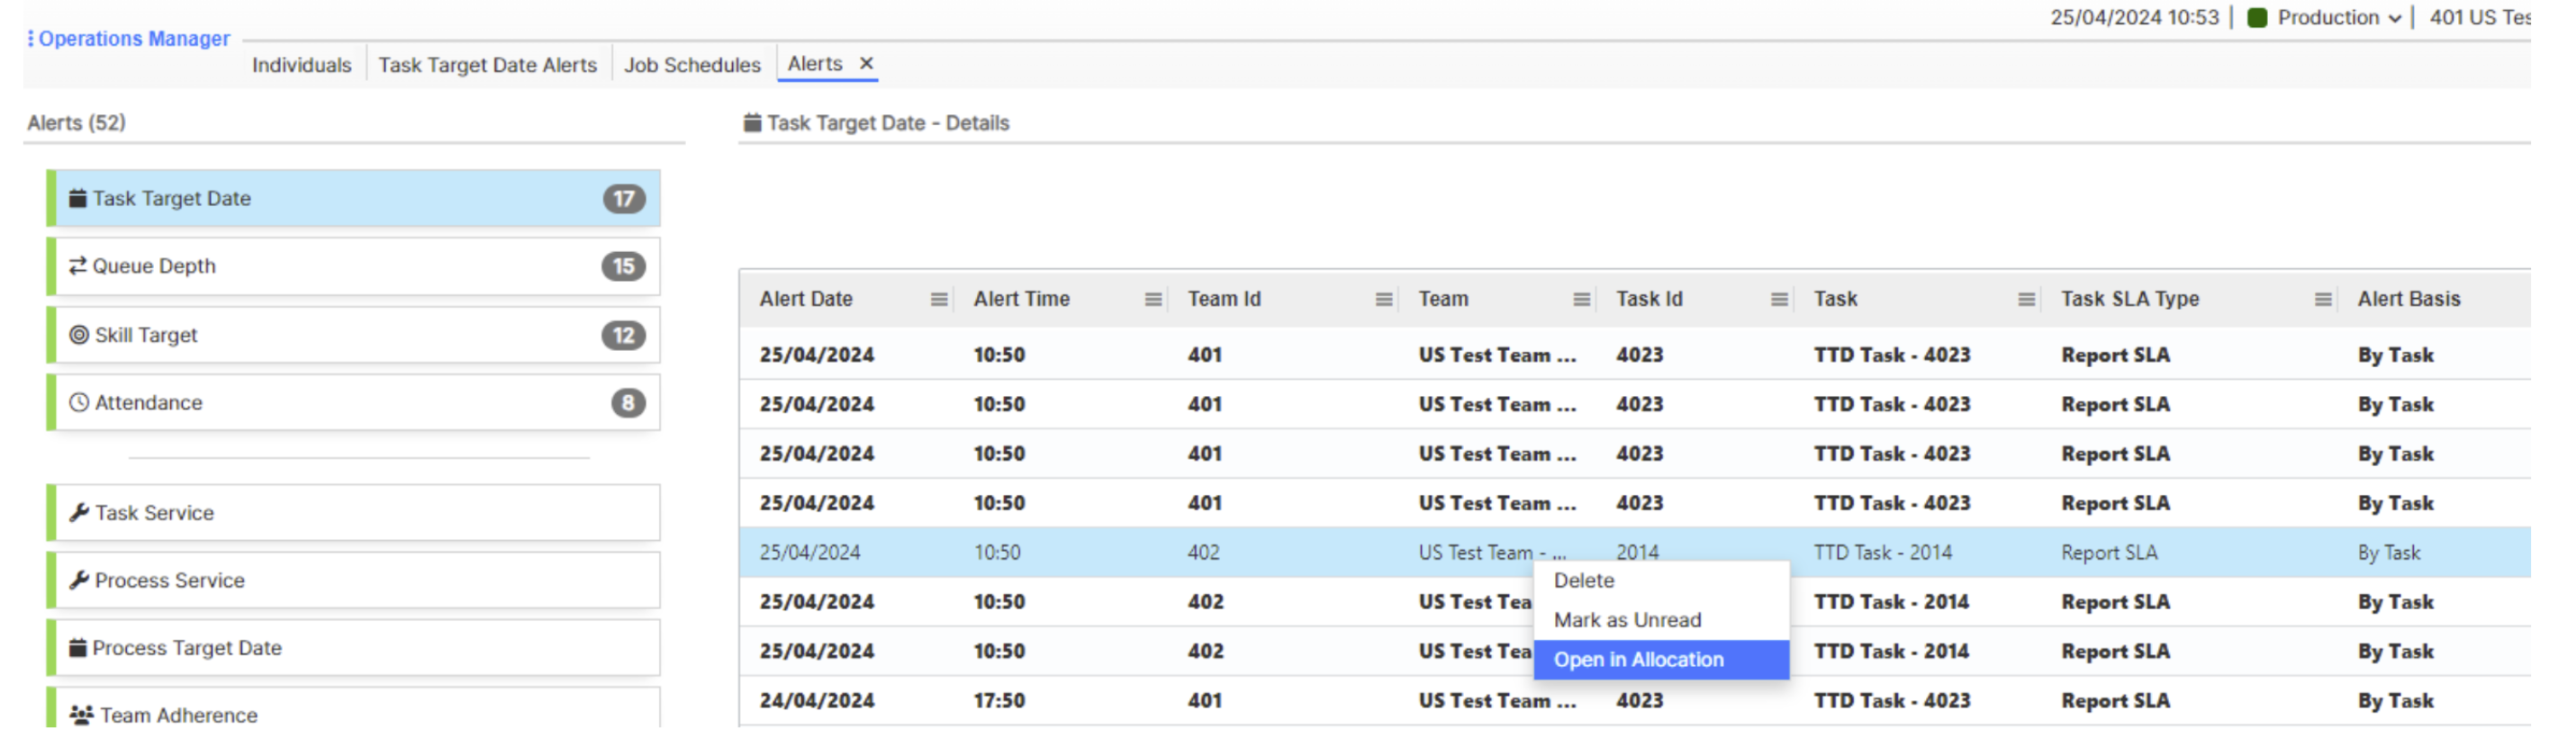Select Task Target Date alert category

354,198
